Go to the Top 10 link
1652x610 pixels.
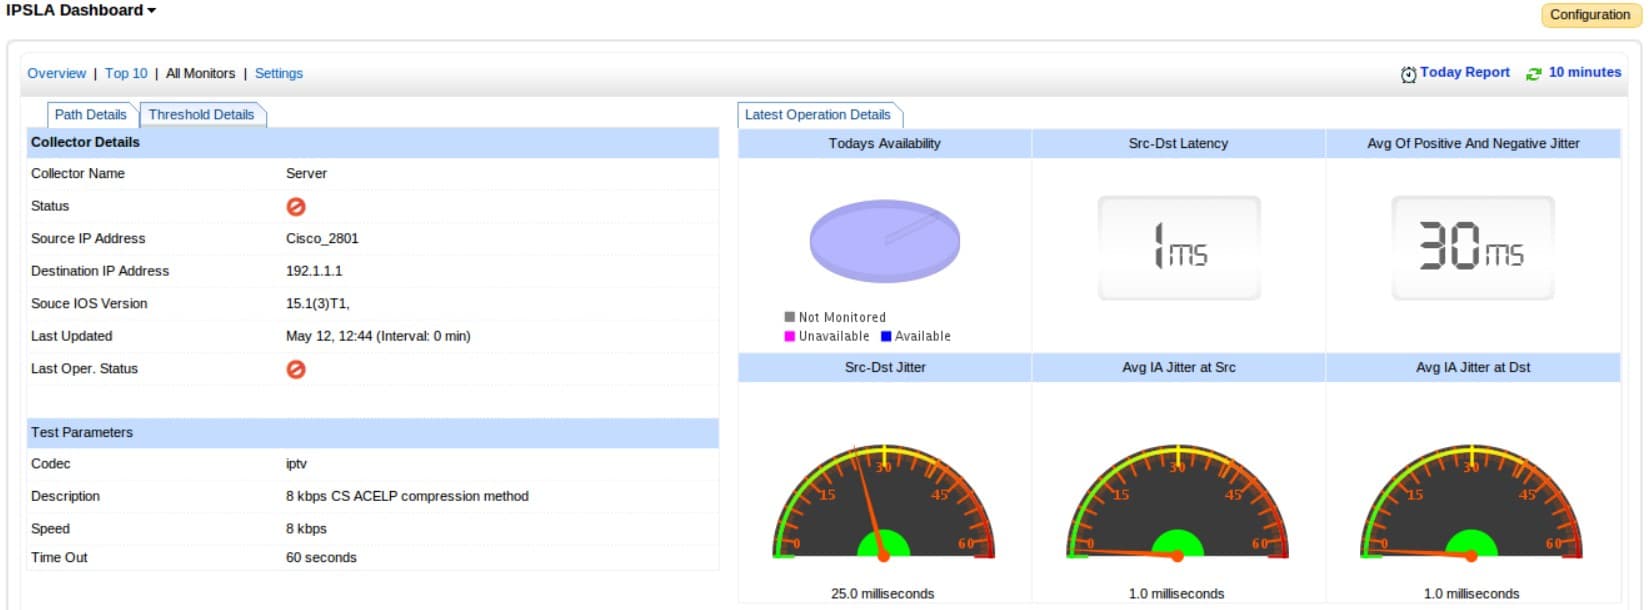pos(126,73)
